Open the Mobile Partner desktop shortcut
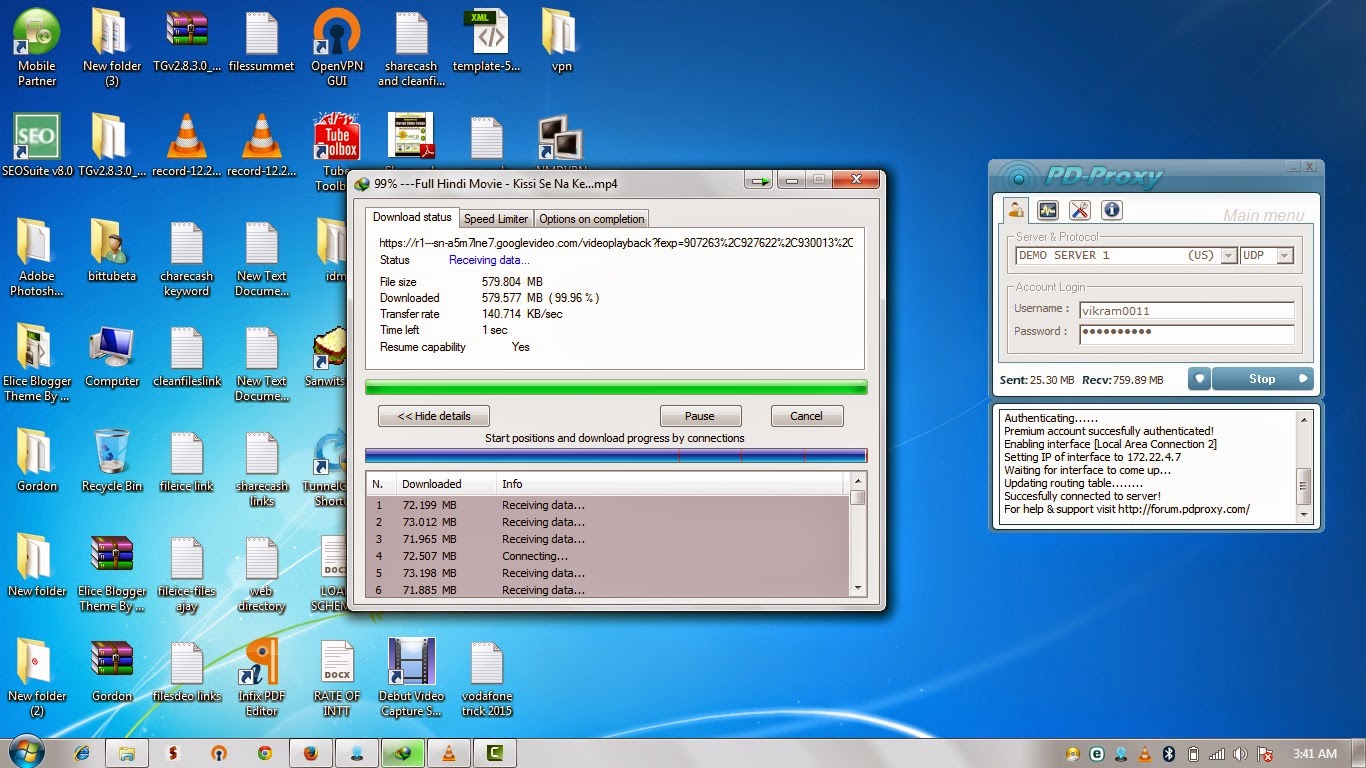 coord(37,47)
